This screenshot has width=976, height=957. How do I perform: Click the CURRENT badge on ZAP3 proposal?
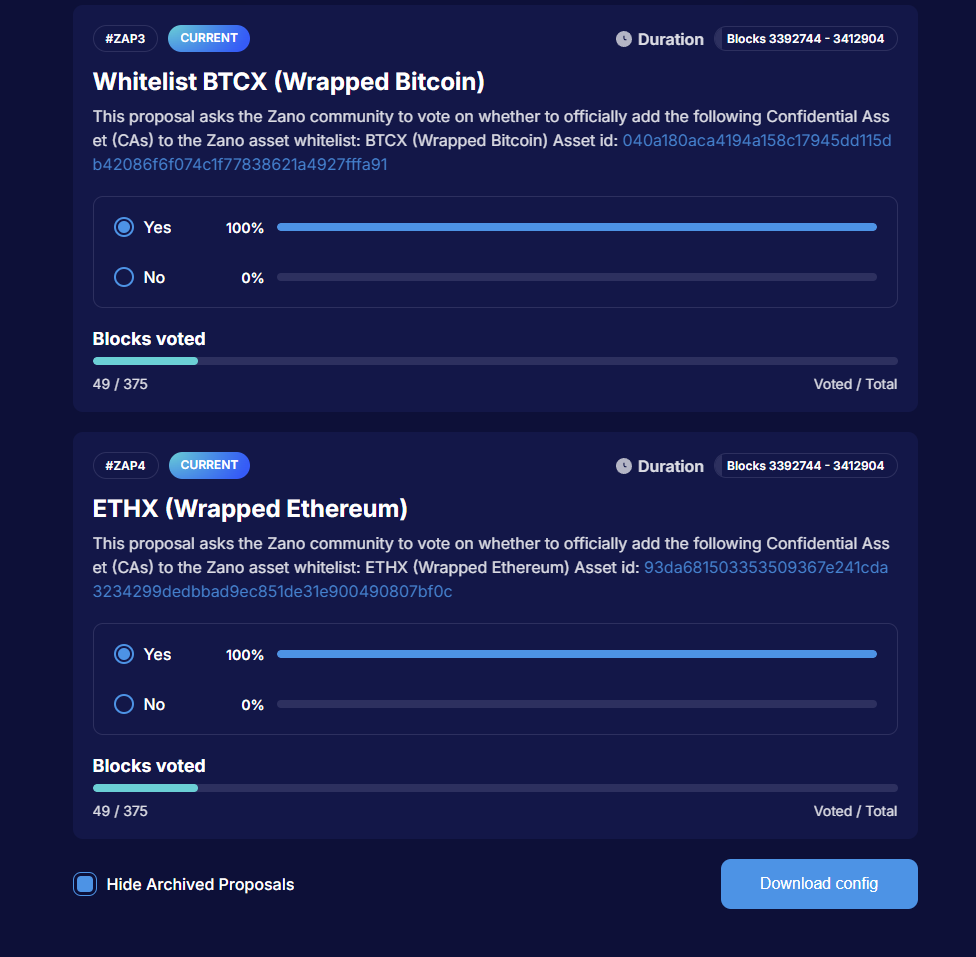coord(209,39)
